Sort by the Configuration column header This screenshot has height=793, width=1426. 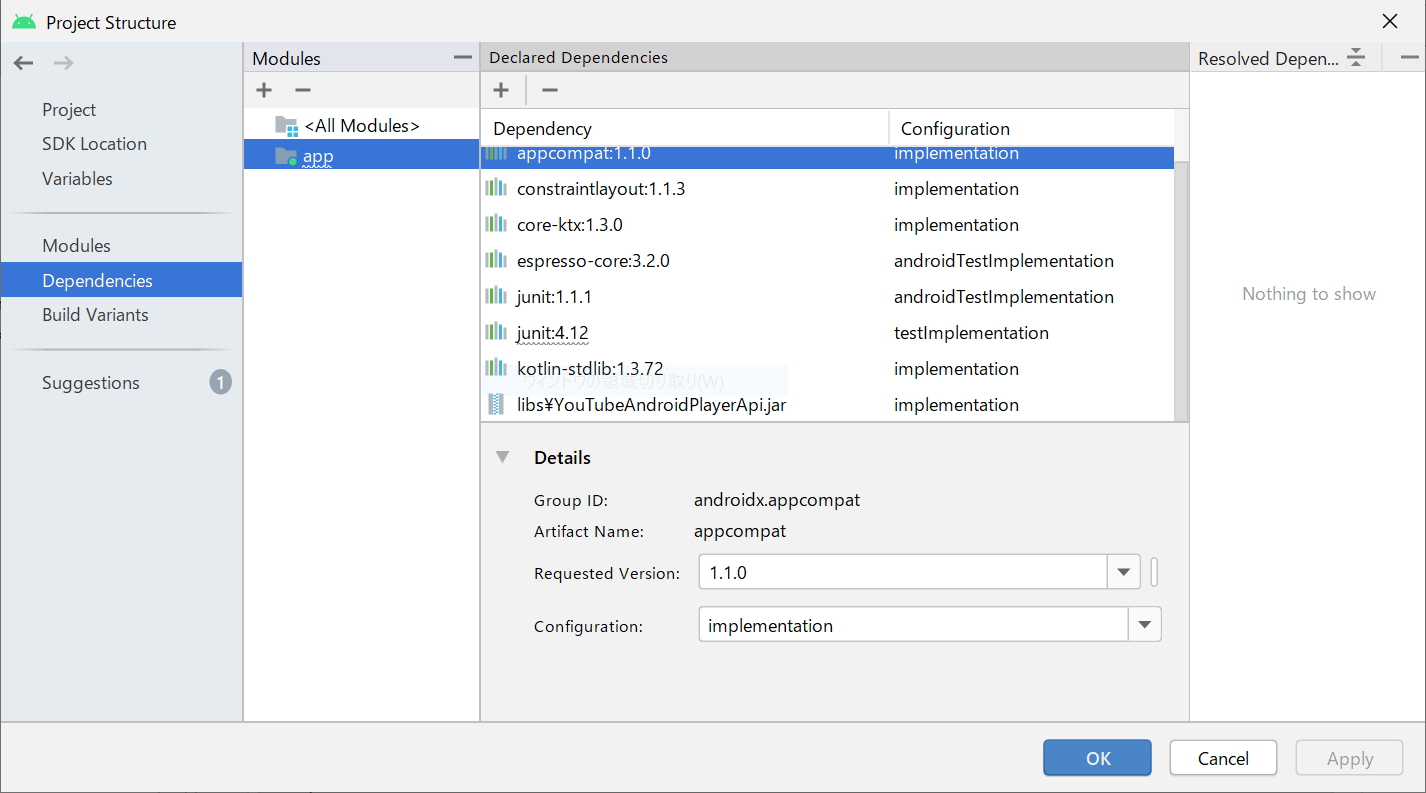(1031, 129)
